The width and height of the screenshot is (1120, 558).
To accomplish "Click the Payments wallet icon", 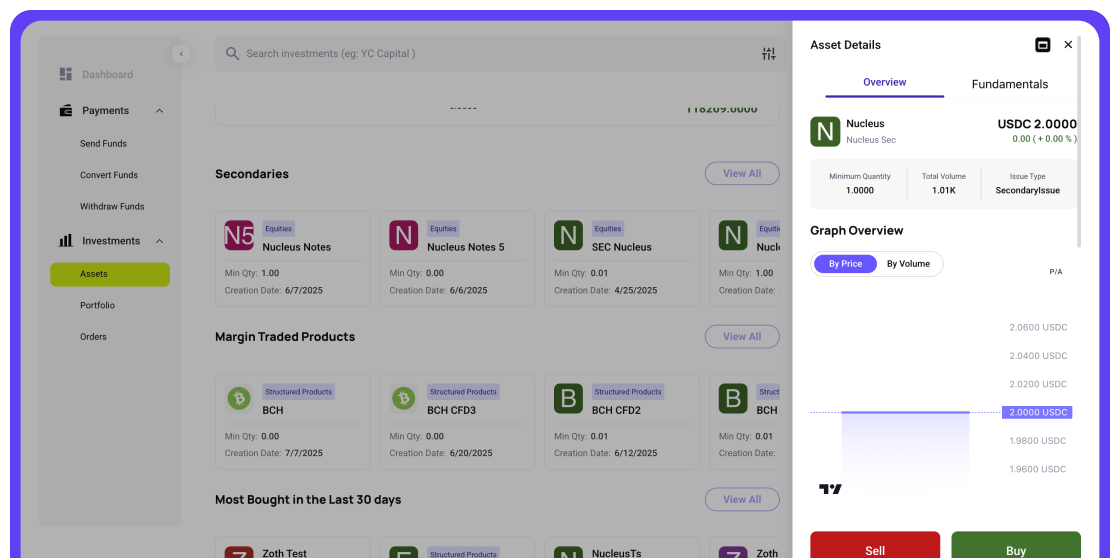I will click(x=66, y=110).
